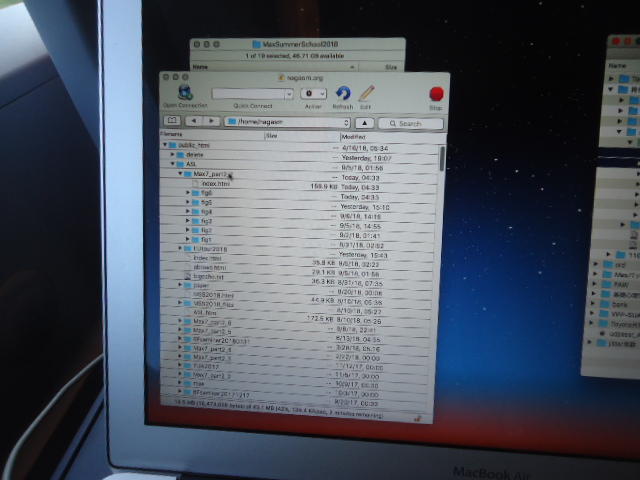Viewport: 640px width, 480px height.
Task: Click the 'Yesterday, 15:10' modified cell
Action: click(x=364, y=207)
